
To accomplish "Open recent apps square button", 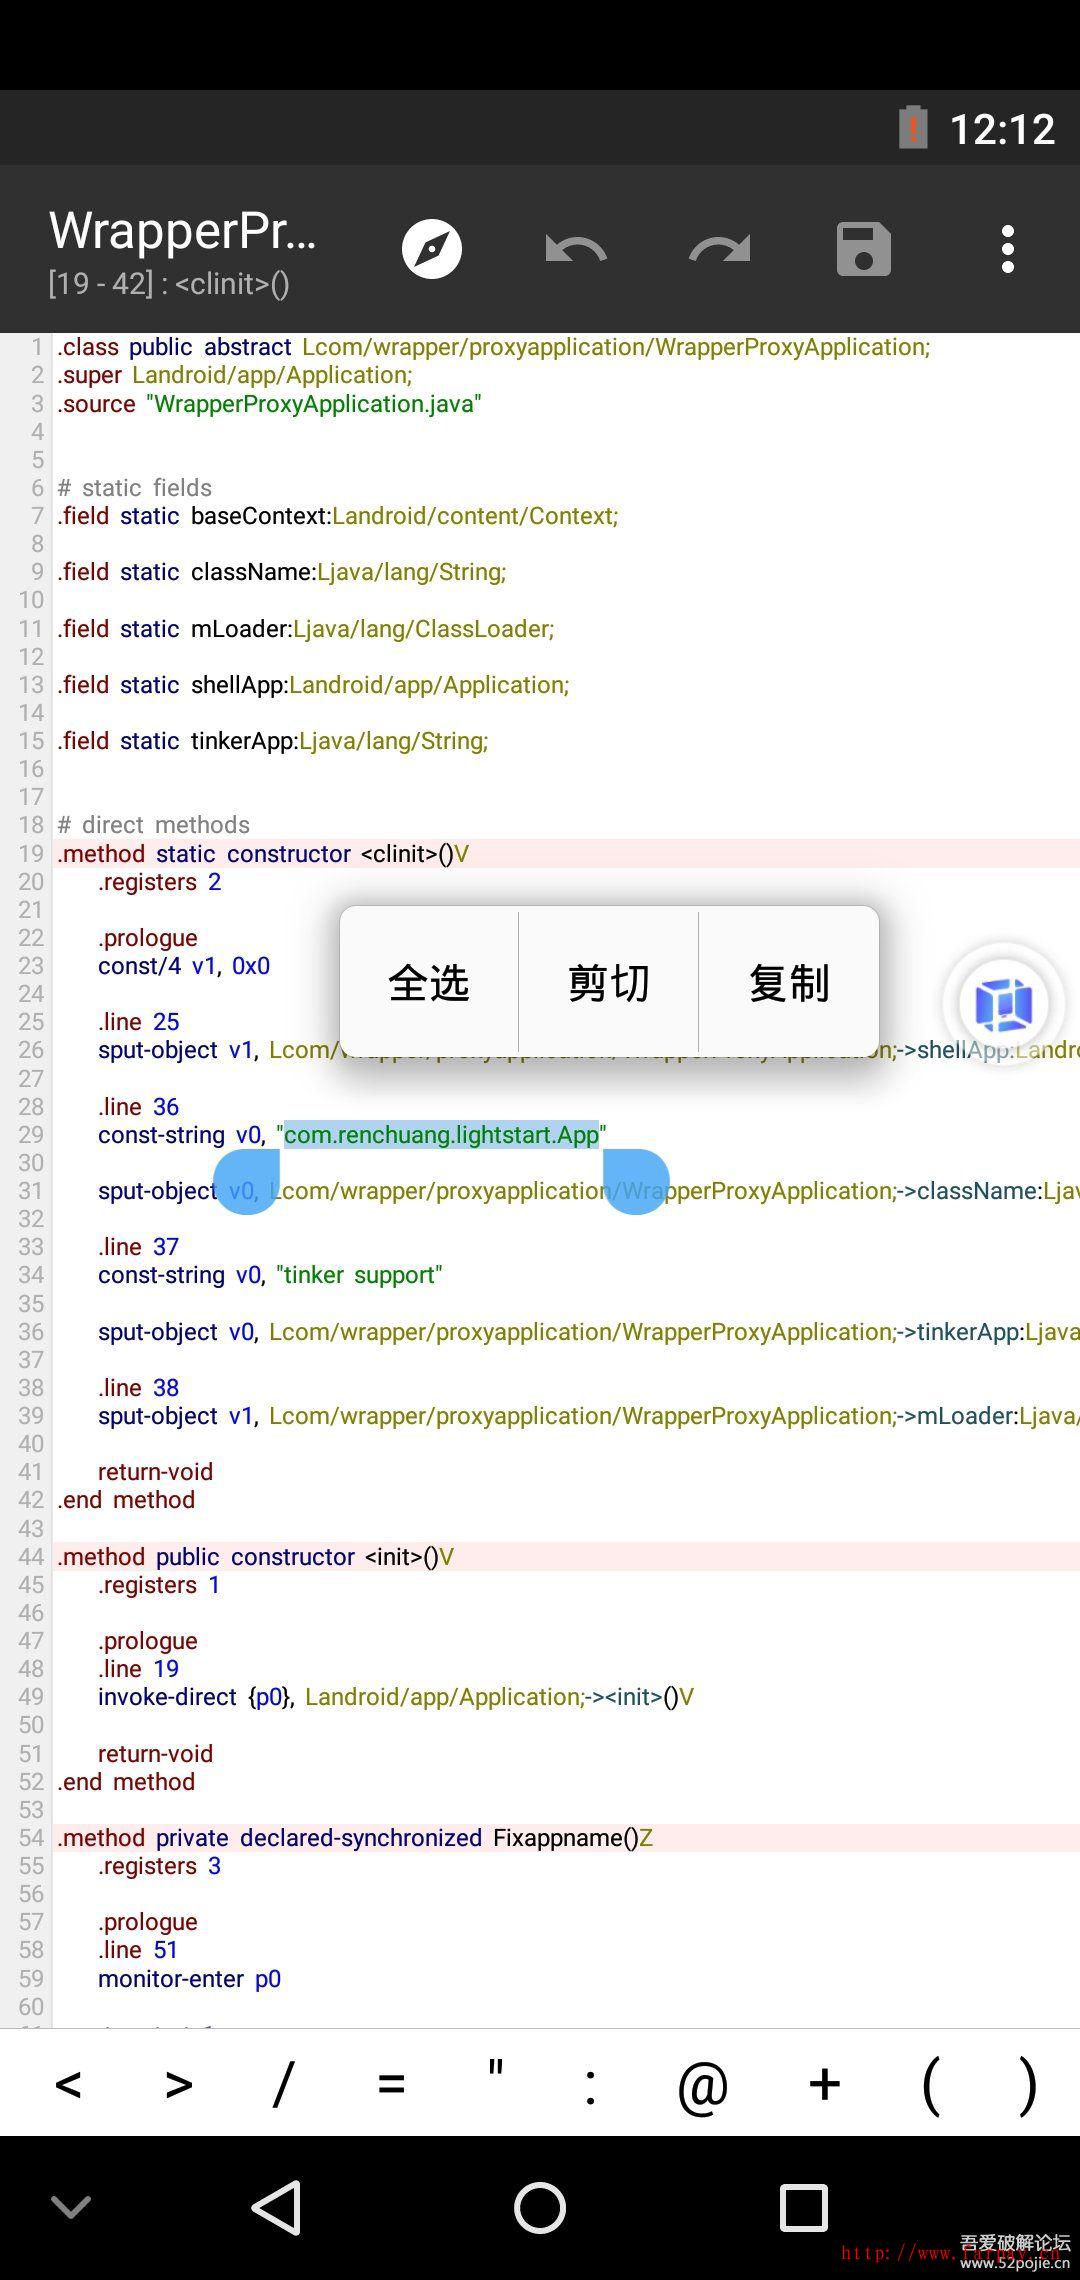I will click(x=803, y=2207).
